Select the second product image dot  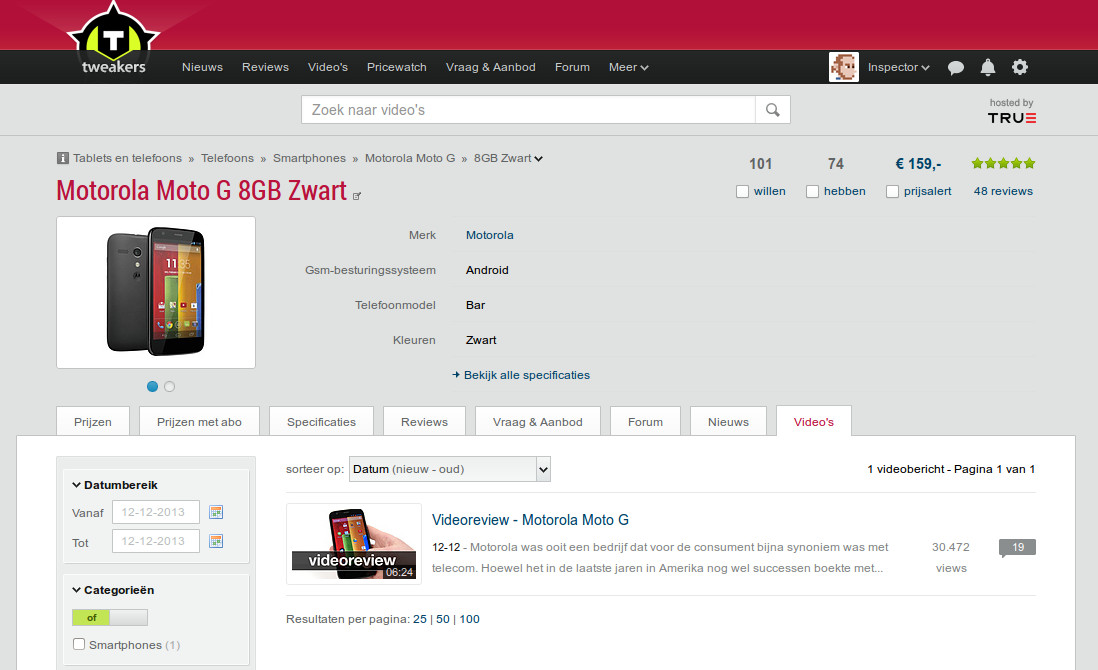169,386
